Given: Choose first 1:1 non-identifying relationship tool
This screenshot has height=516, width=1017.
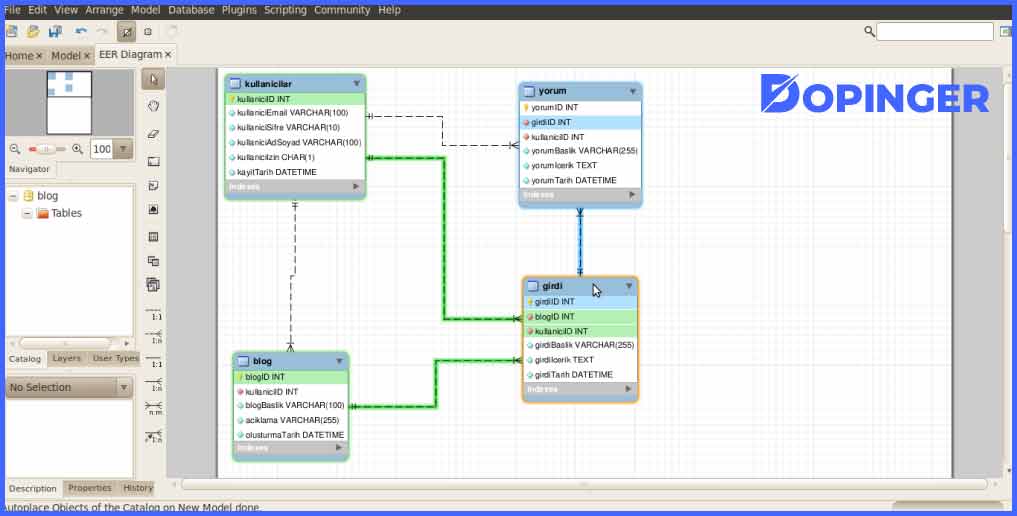Looking at the screenshot, I should [154, 313].
